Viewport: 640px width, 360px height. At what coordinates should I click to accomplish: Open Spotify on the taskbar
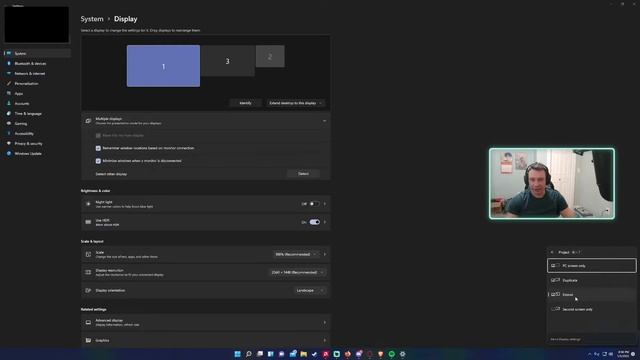click(x=391, y=354)
